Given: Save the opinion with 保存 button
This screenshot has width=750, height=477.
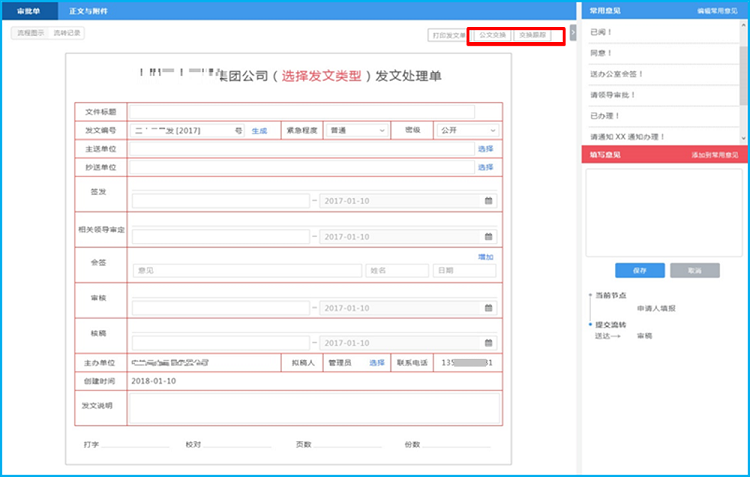Looking at the screenshot, I should pos(626,270).
